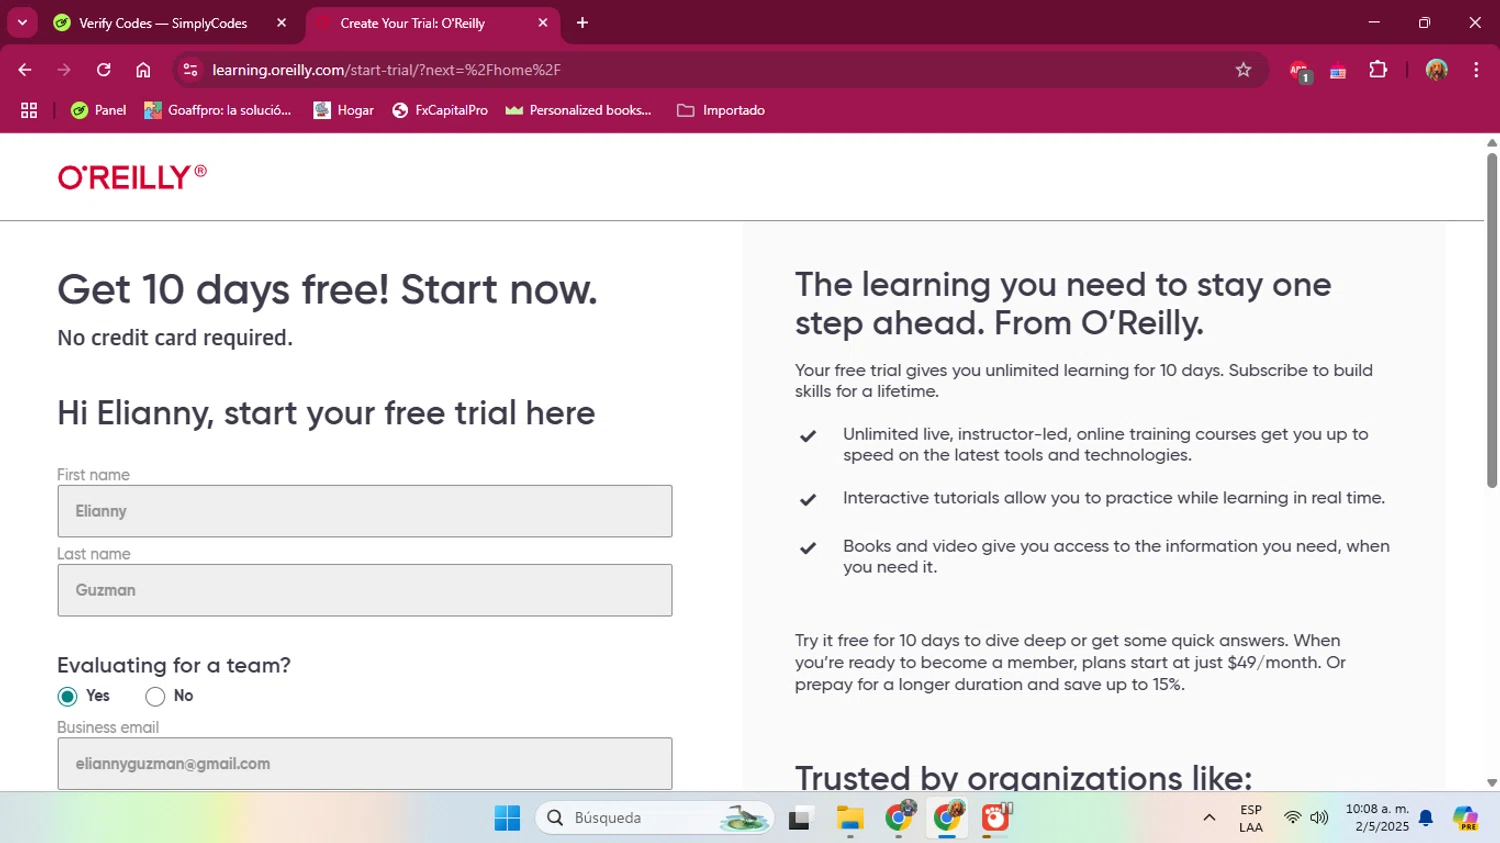1500x843 pixels.
Task: Close the Create Your Trial tab
Action: point(543,23)
